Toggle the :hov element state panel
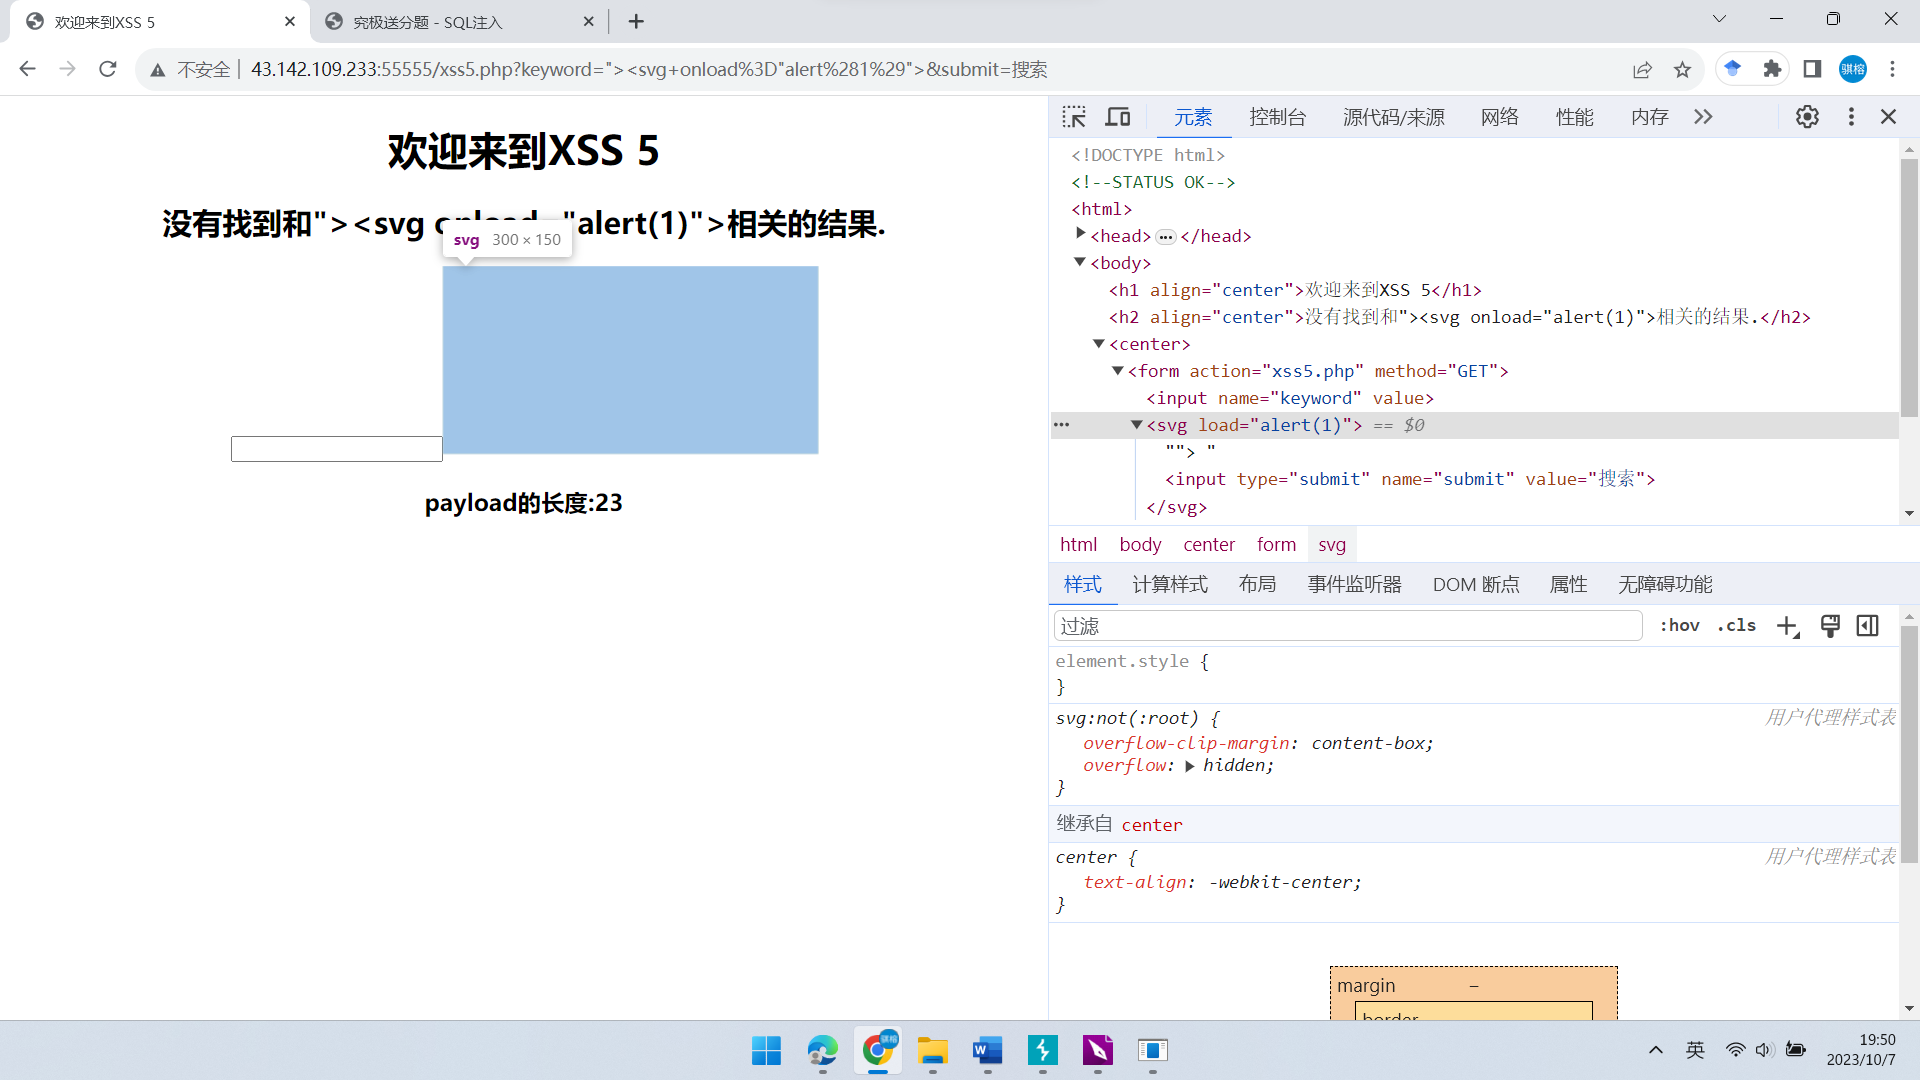 1680,626
